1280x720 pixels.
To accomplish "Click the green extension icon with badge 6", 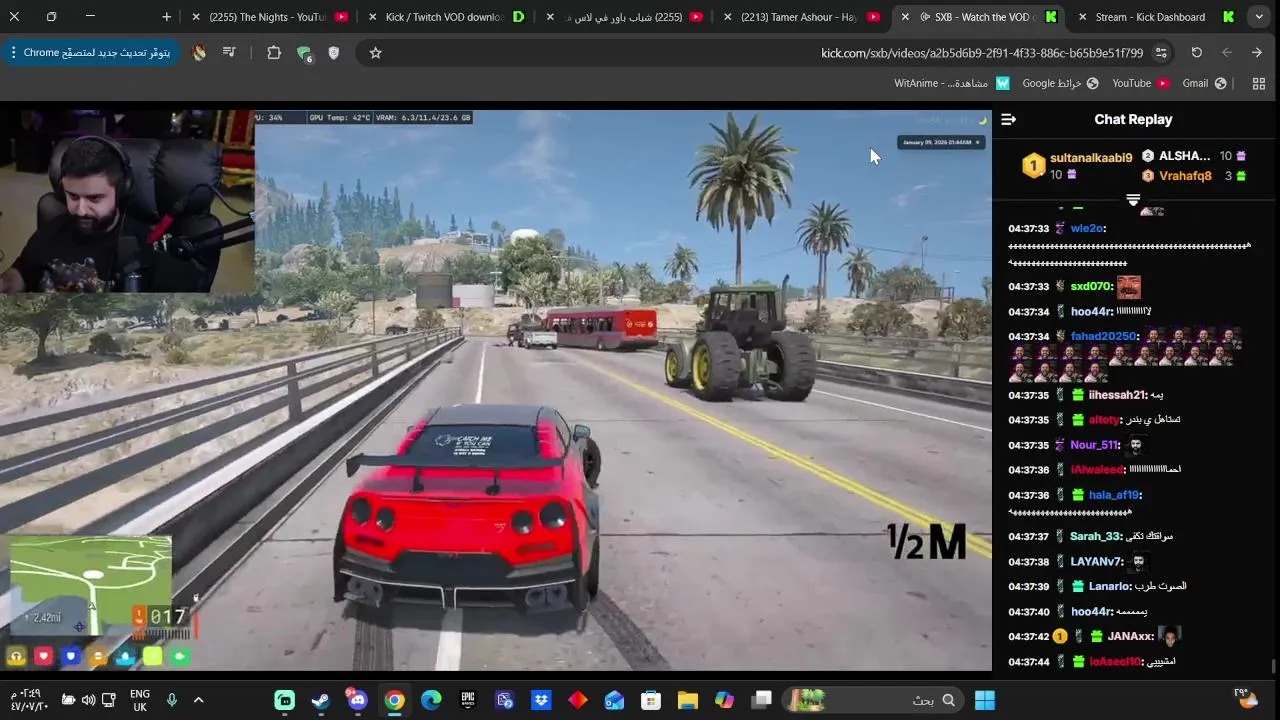I will [305, 54].
